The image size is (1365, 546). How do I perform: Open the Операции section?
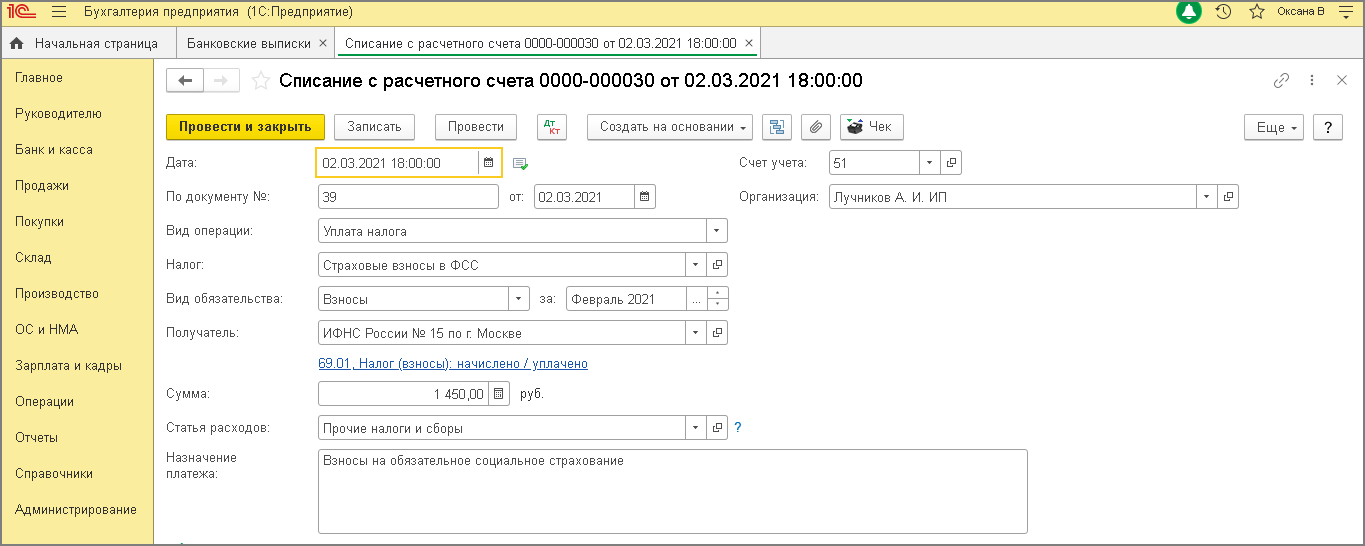(44, 402)
